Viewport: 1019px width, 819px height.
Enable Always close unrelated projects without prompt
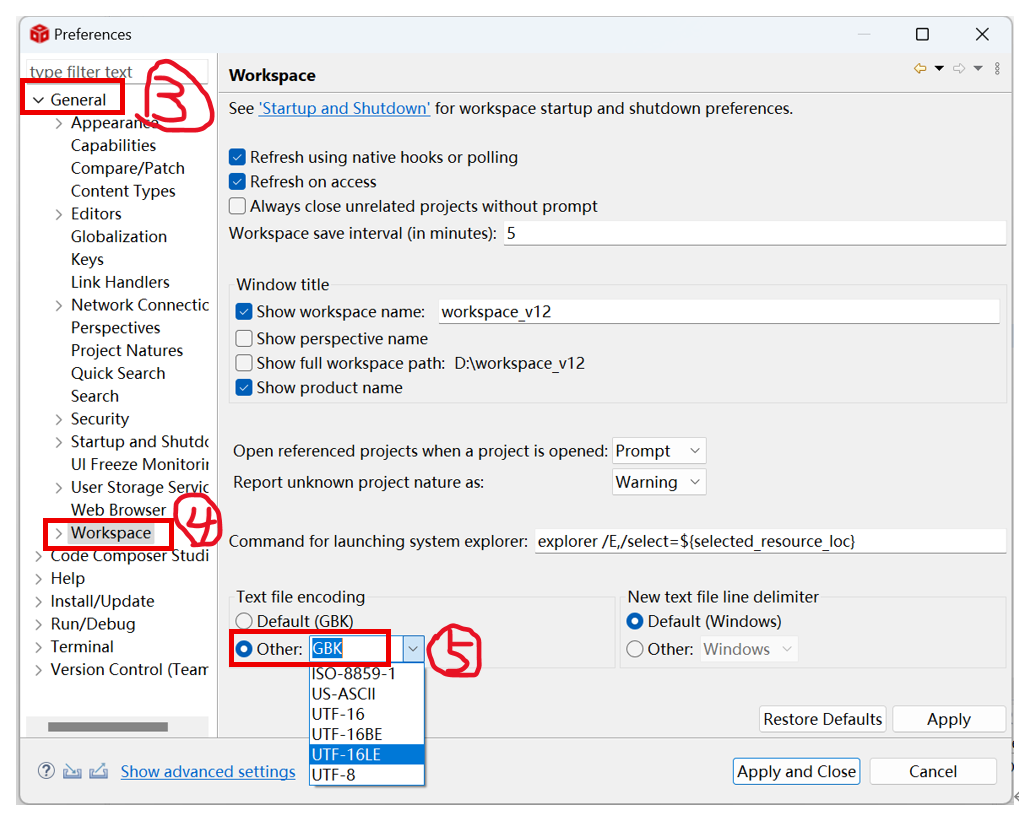pyautogui.click(x=238, y=206)
